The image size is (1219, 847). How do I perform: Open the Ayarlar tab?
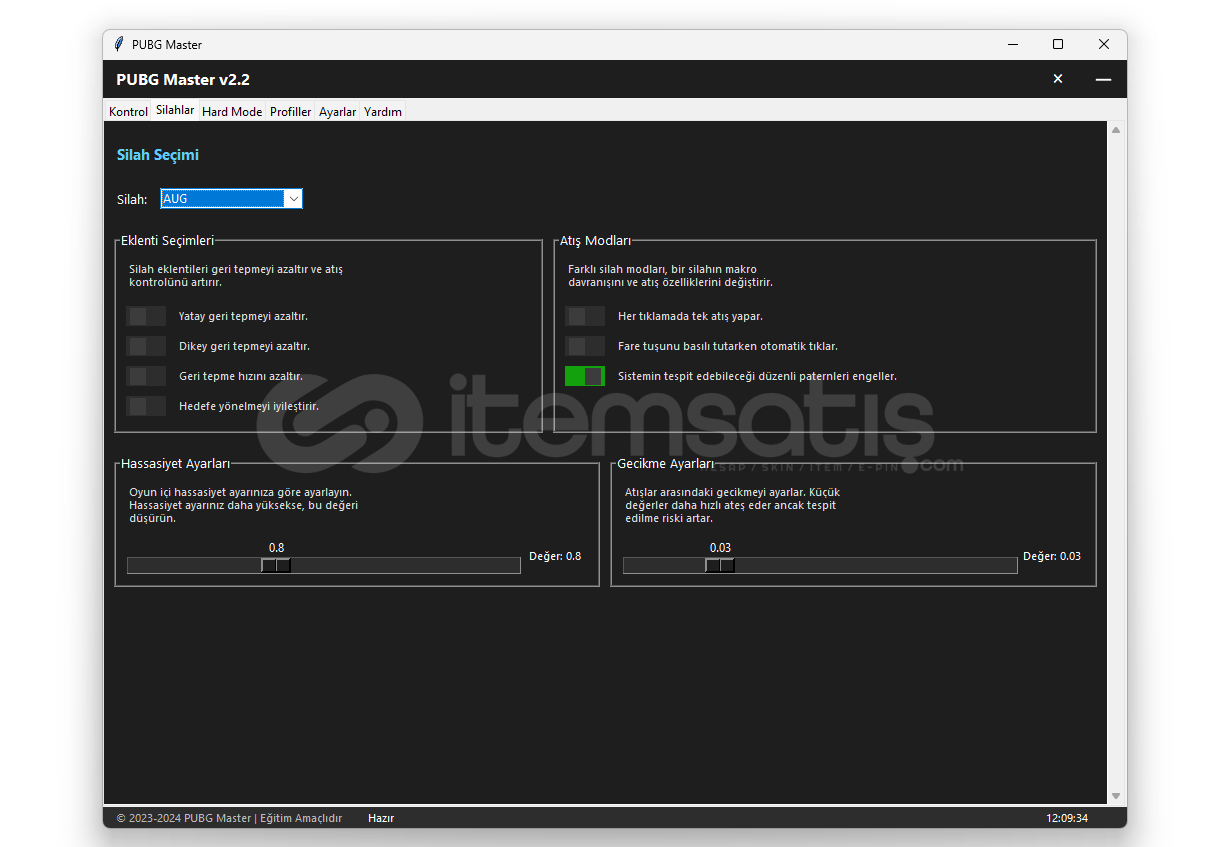click(x=338, y=112)
